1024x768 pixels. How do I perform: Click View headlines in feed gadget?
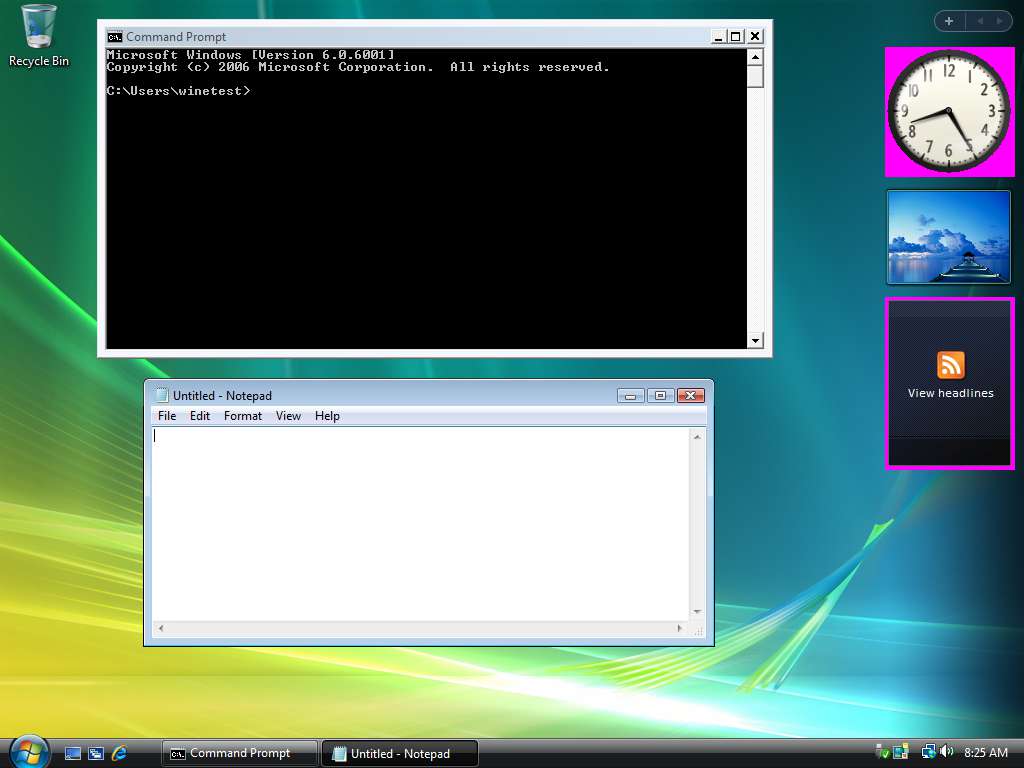coord(950,394)
